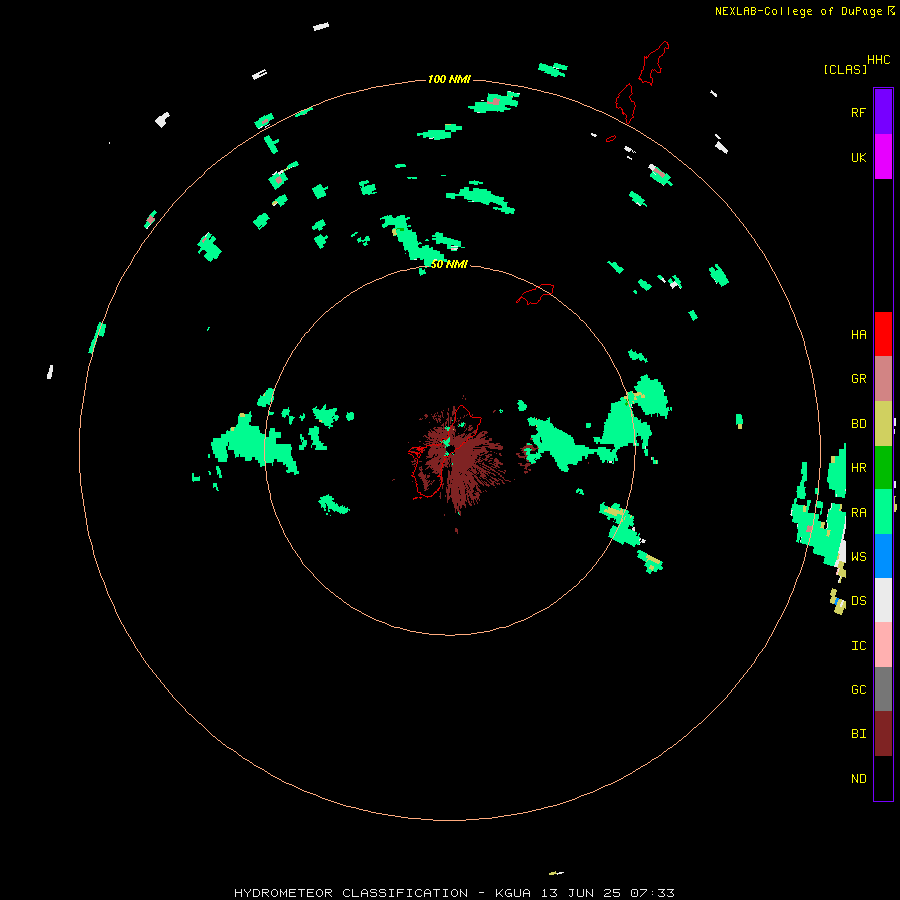Viewport: 900px width, 900px height.
Task: Click the HYDROMETEOR CLASSIFICATION title text
Action: coord(351,893)
